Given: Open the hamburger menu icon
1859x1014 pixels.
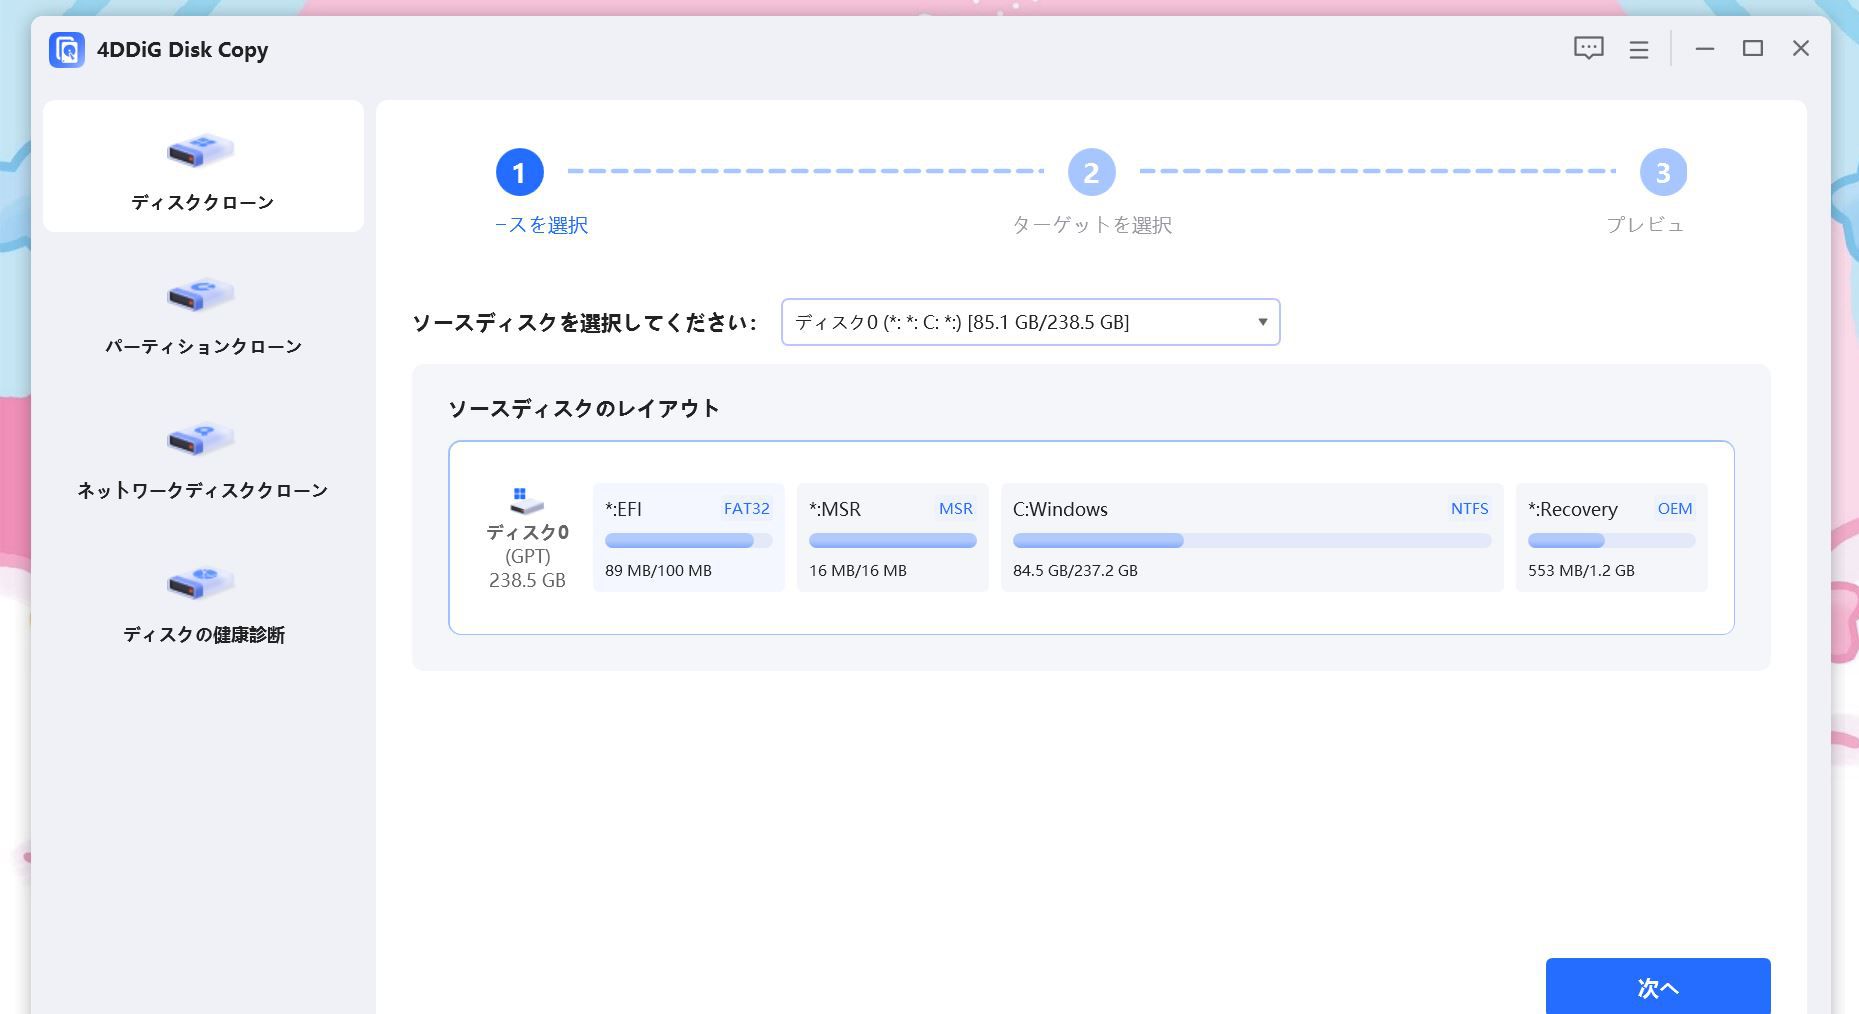Looking at the screenshot, I should coord(1638,48).
